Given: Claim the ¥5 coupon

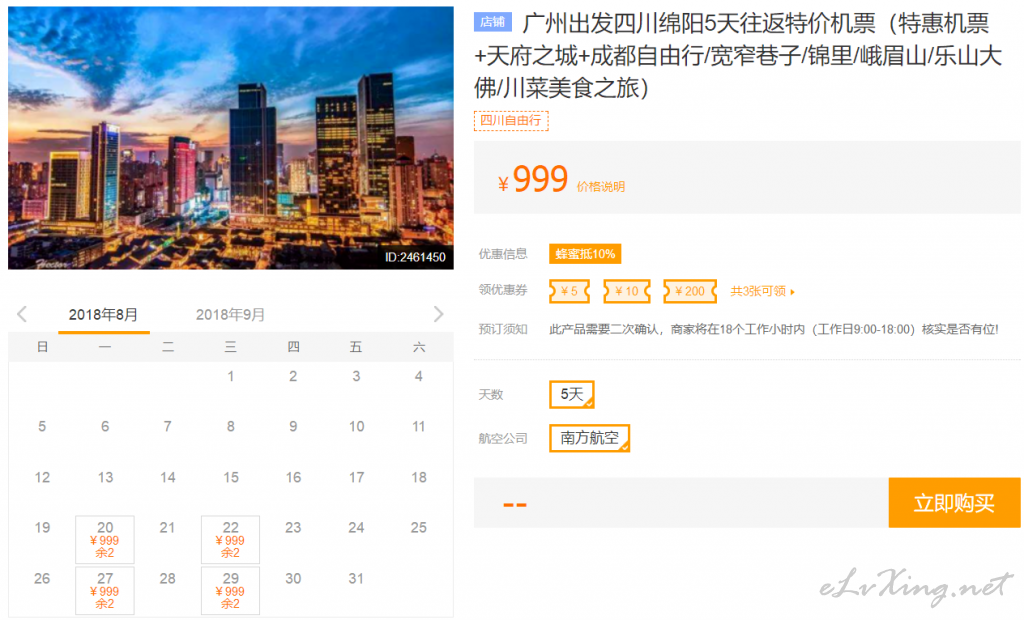Looking at the screenshot, I should [569, 291].
